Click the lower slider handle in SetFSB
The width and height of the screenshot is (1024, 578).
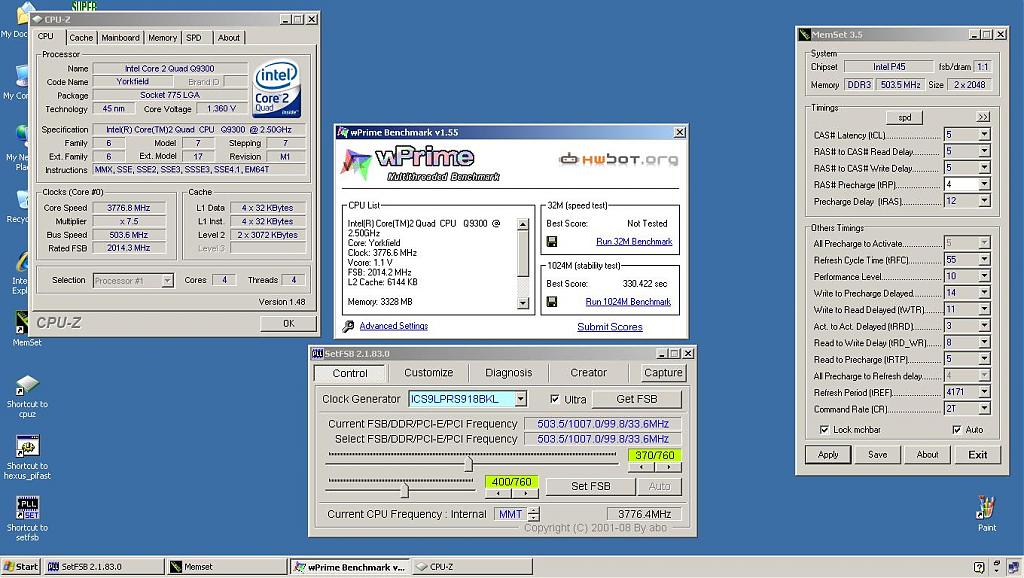tap(405, 489)
